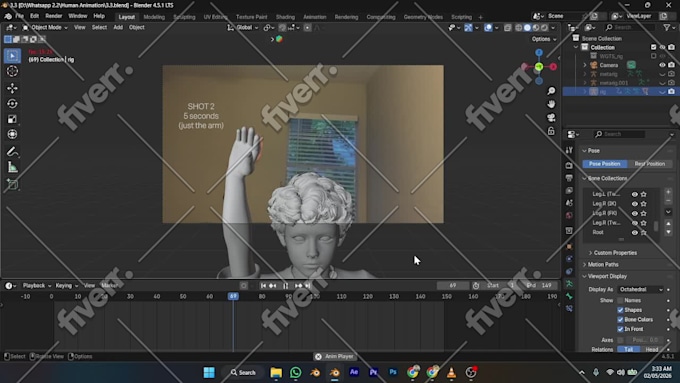Viewport: 680px width, 383px height.
Task: Click timeline playhead marker at 69
Action: coord(233,296)
